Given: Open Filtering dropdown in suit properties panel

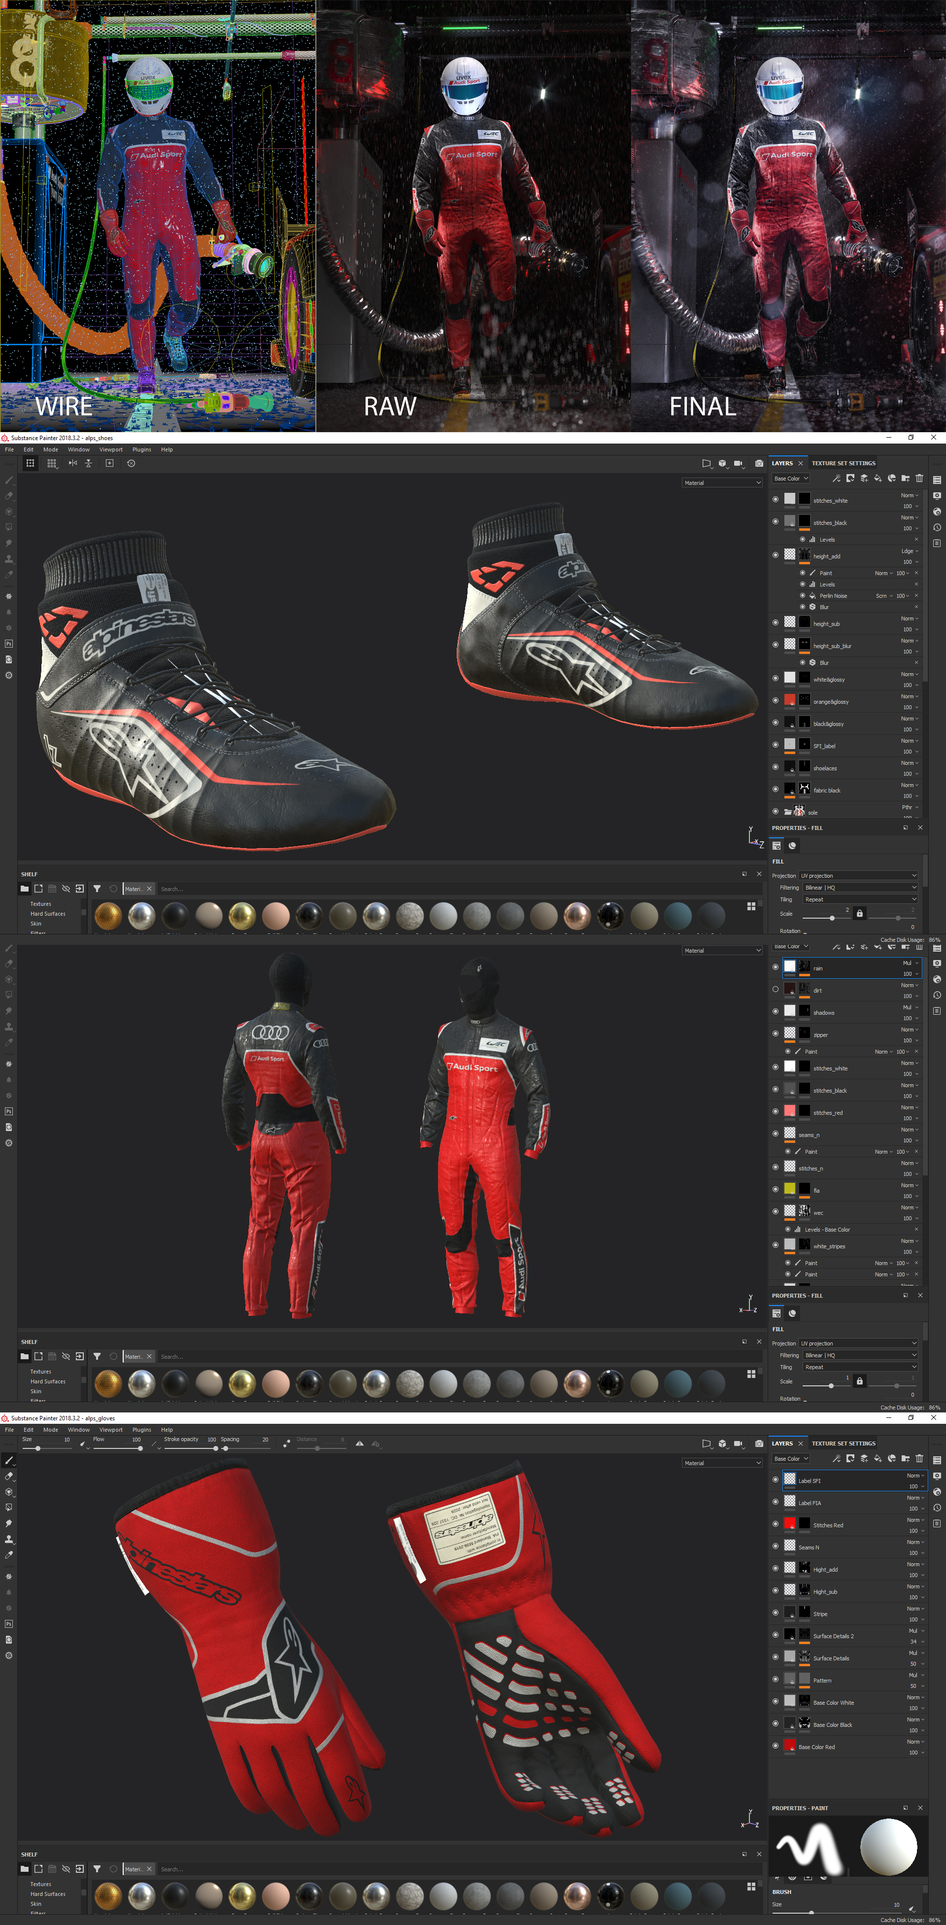Looking at the screenshot, I should click(x=860, y=1355).
